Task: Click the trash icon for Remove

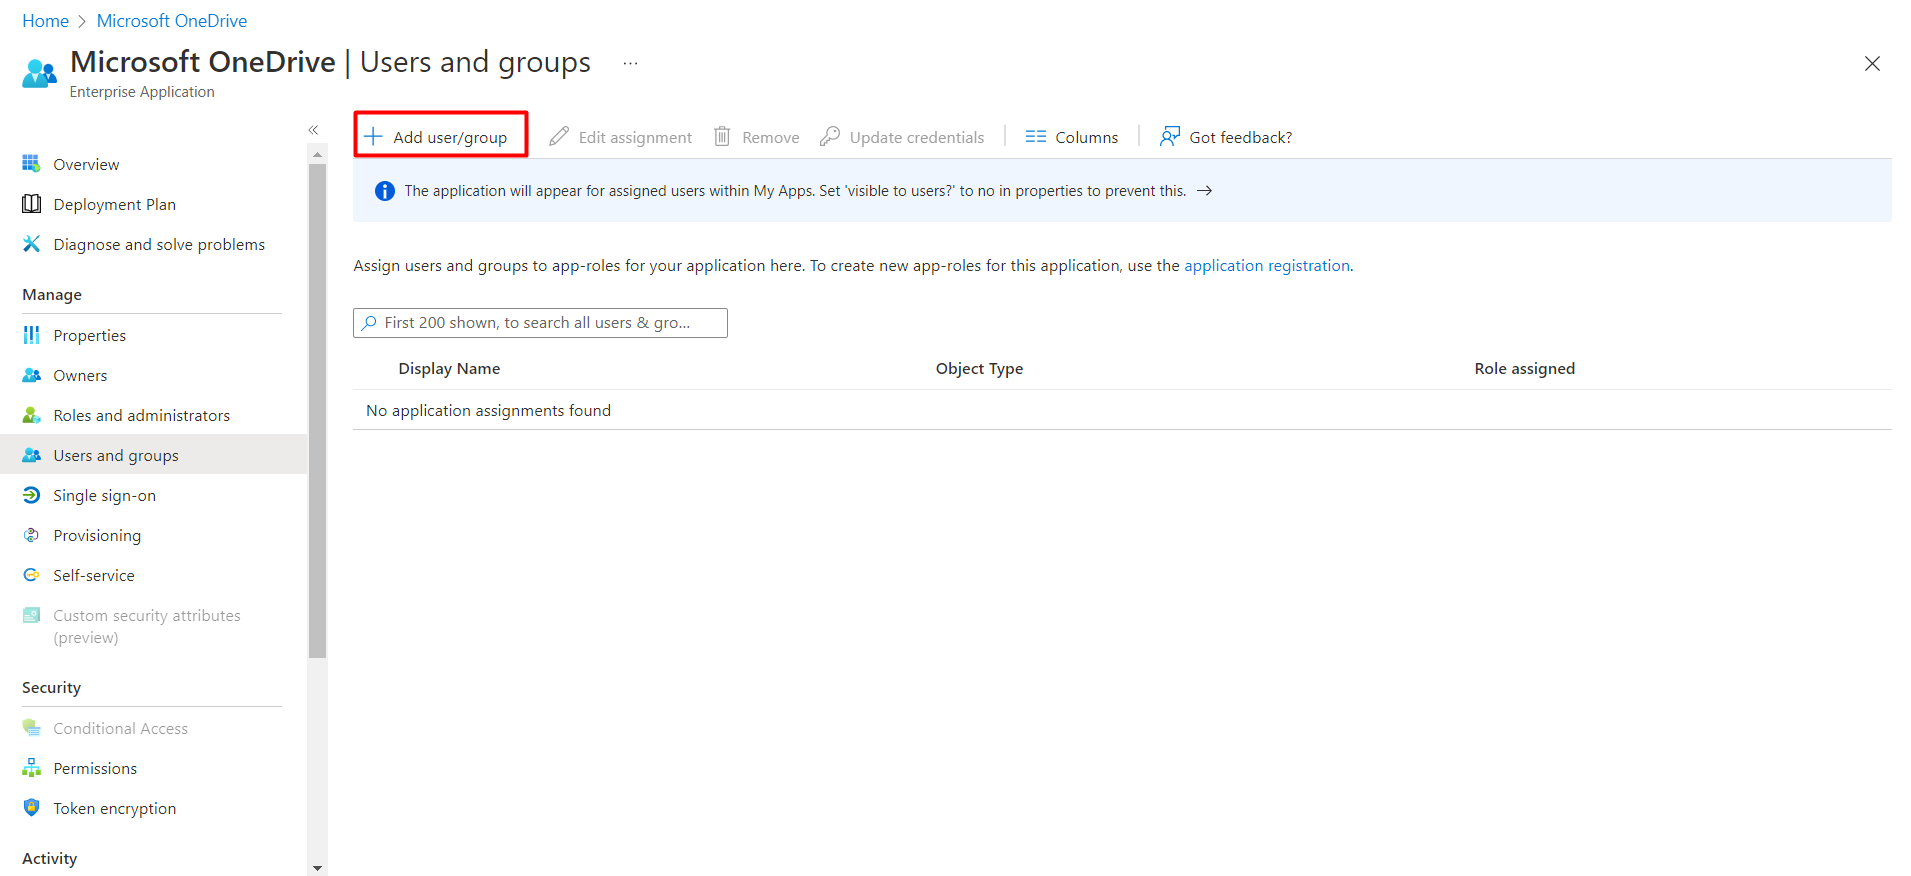Action: click(x=722, y=136)
